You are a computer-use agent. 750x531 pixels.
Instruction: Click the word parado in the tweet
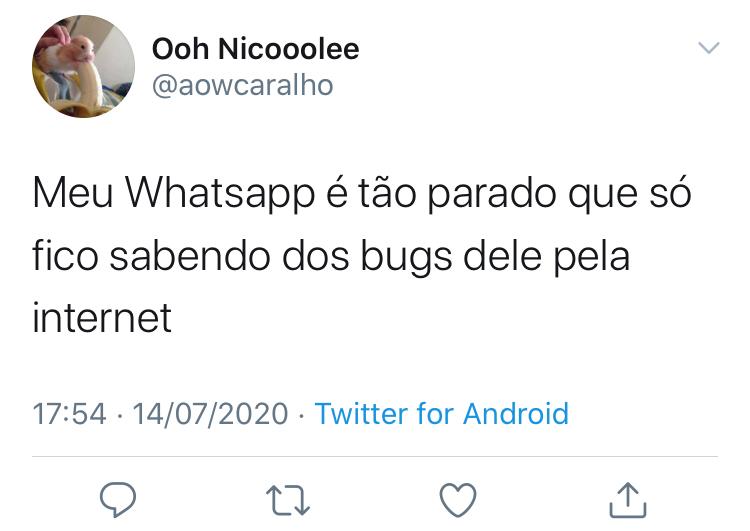[x=492, y=195]
